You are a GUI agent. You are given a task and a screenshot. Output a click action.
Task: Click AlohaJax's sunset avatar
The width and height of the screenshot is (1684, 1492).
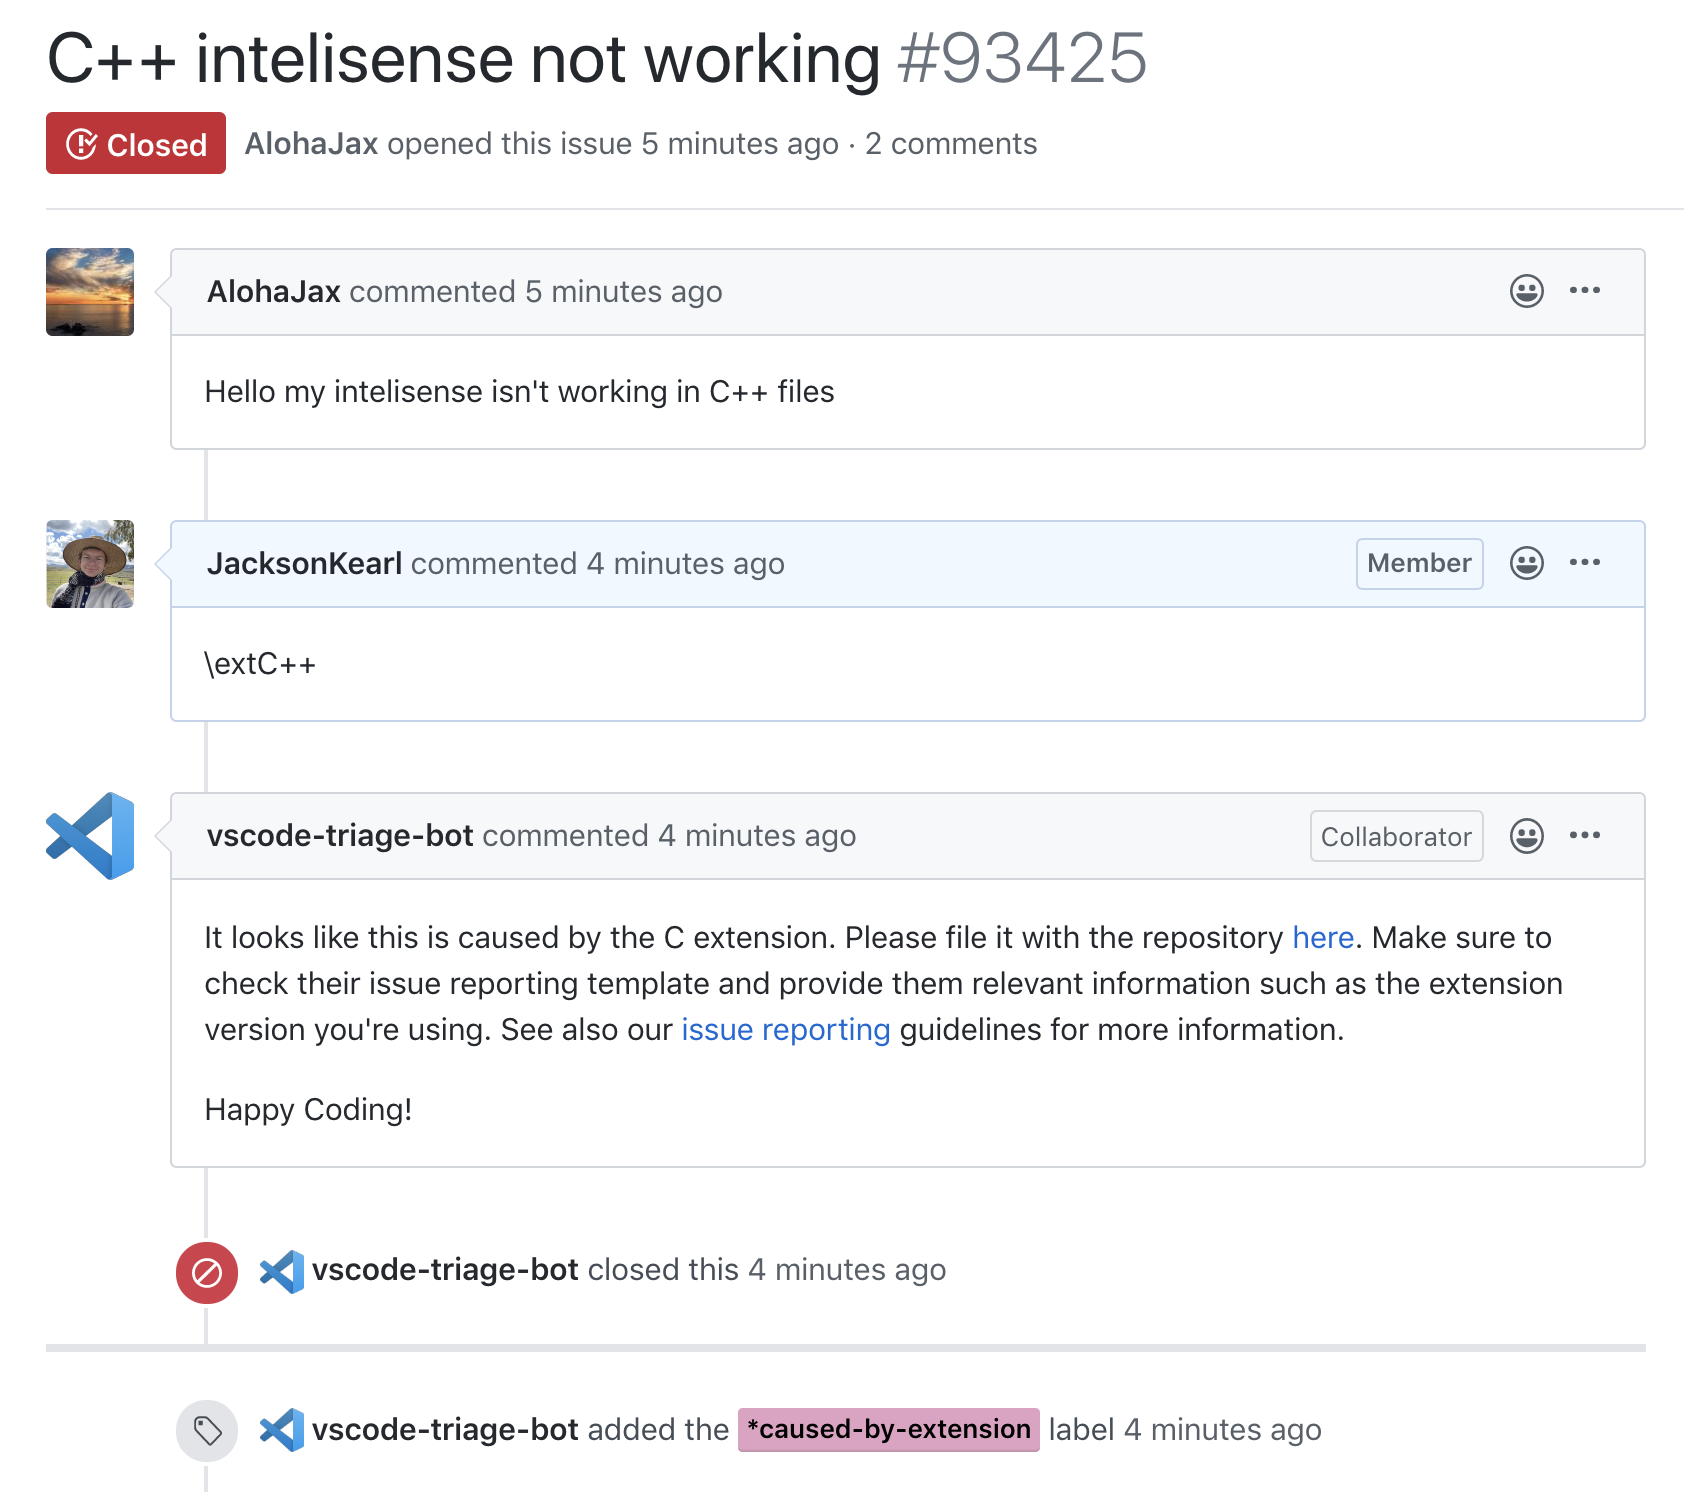click(x=90, y=292)
